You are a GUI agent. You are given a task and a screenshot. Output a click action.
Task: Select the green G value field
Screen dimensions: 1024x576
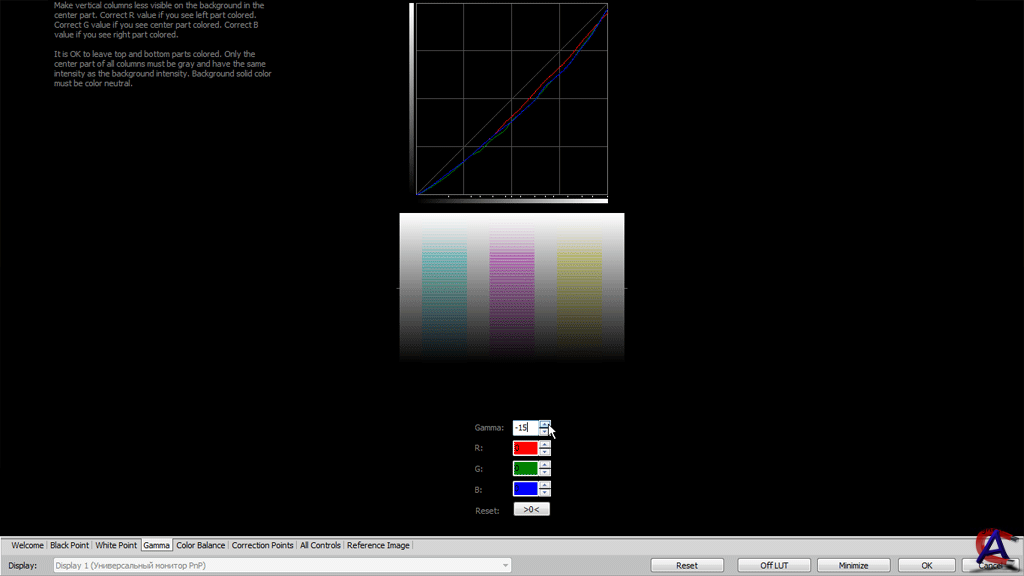(x=525, y=469)
